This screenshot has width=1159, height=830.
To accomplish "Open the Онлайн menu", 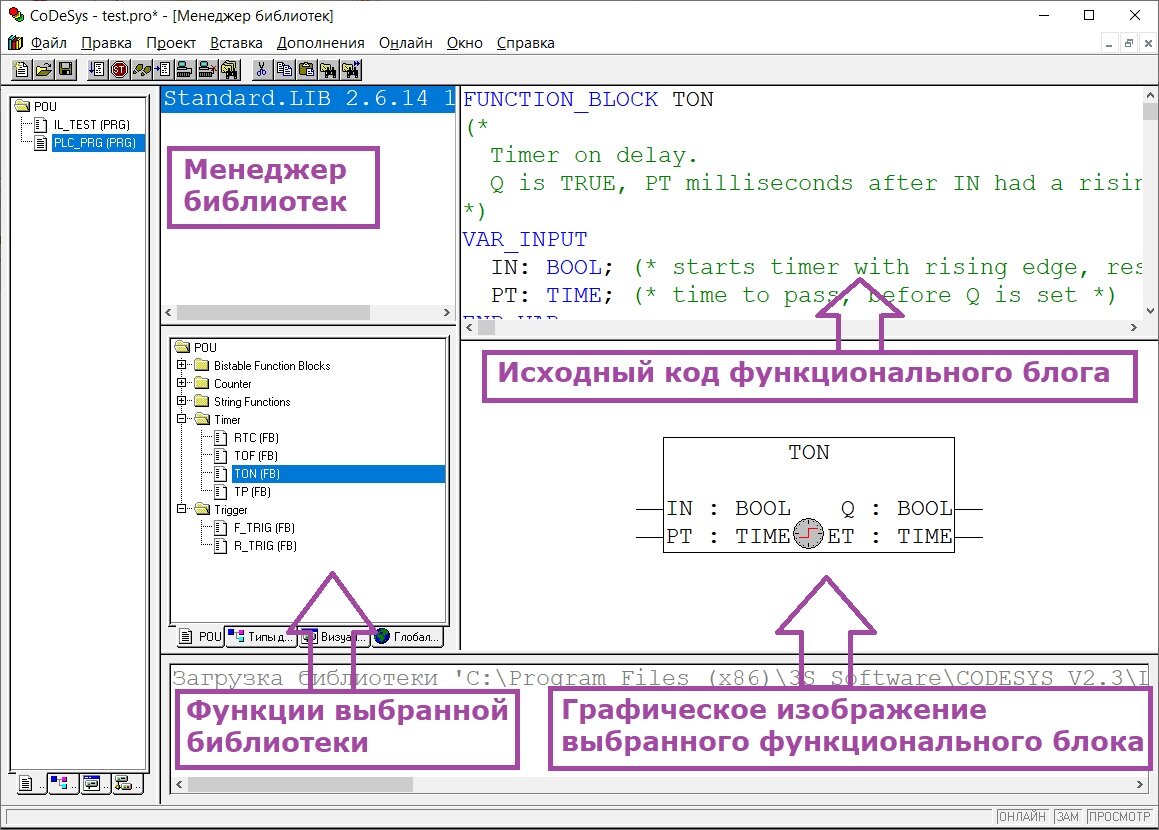I will click(406, 43).
